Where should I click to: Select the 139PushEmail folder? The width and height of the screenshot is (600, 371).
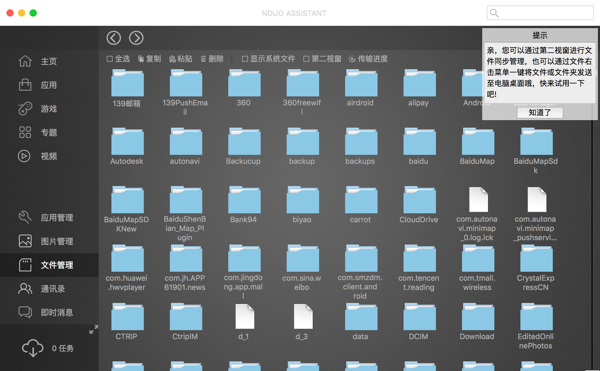click(185, 83)
